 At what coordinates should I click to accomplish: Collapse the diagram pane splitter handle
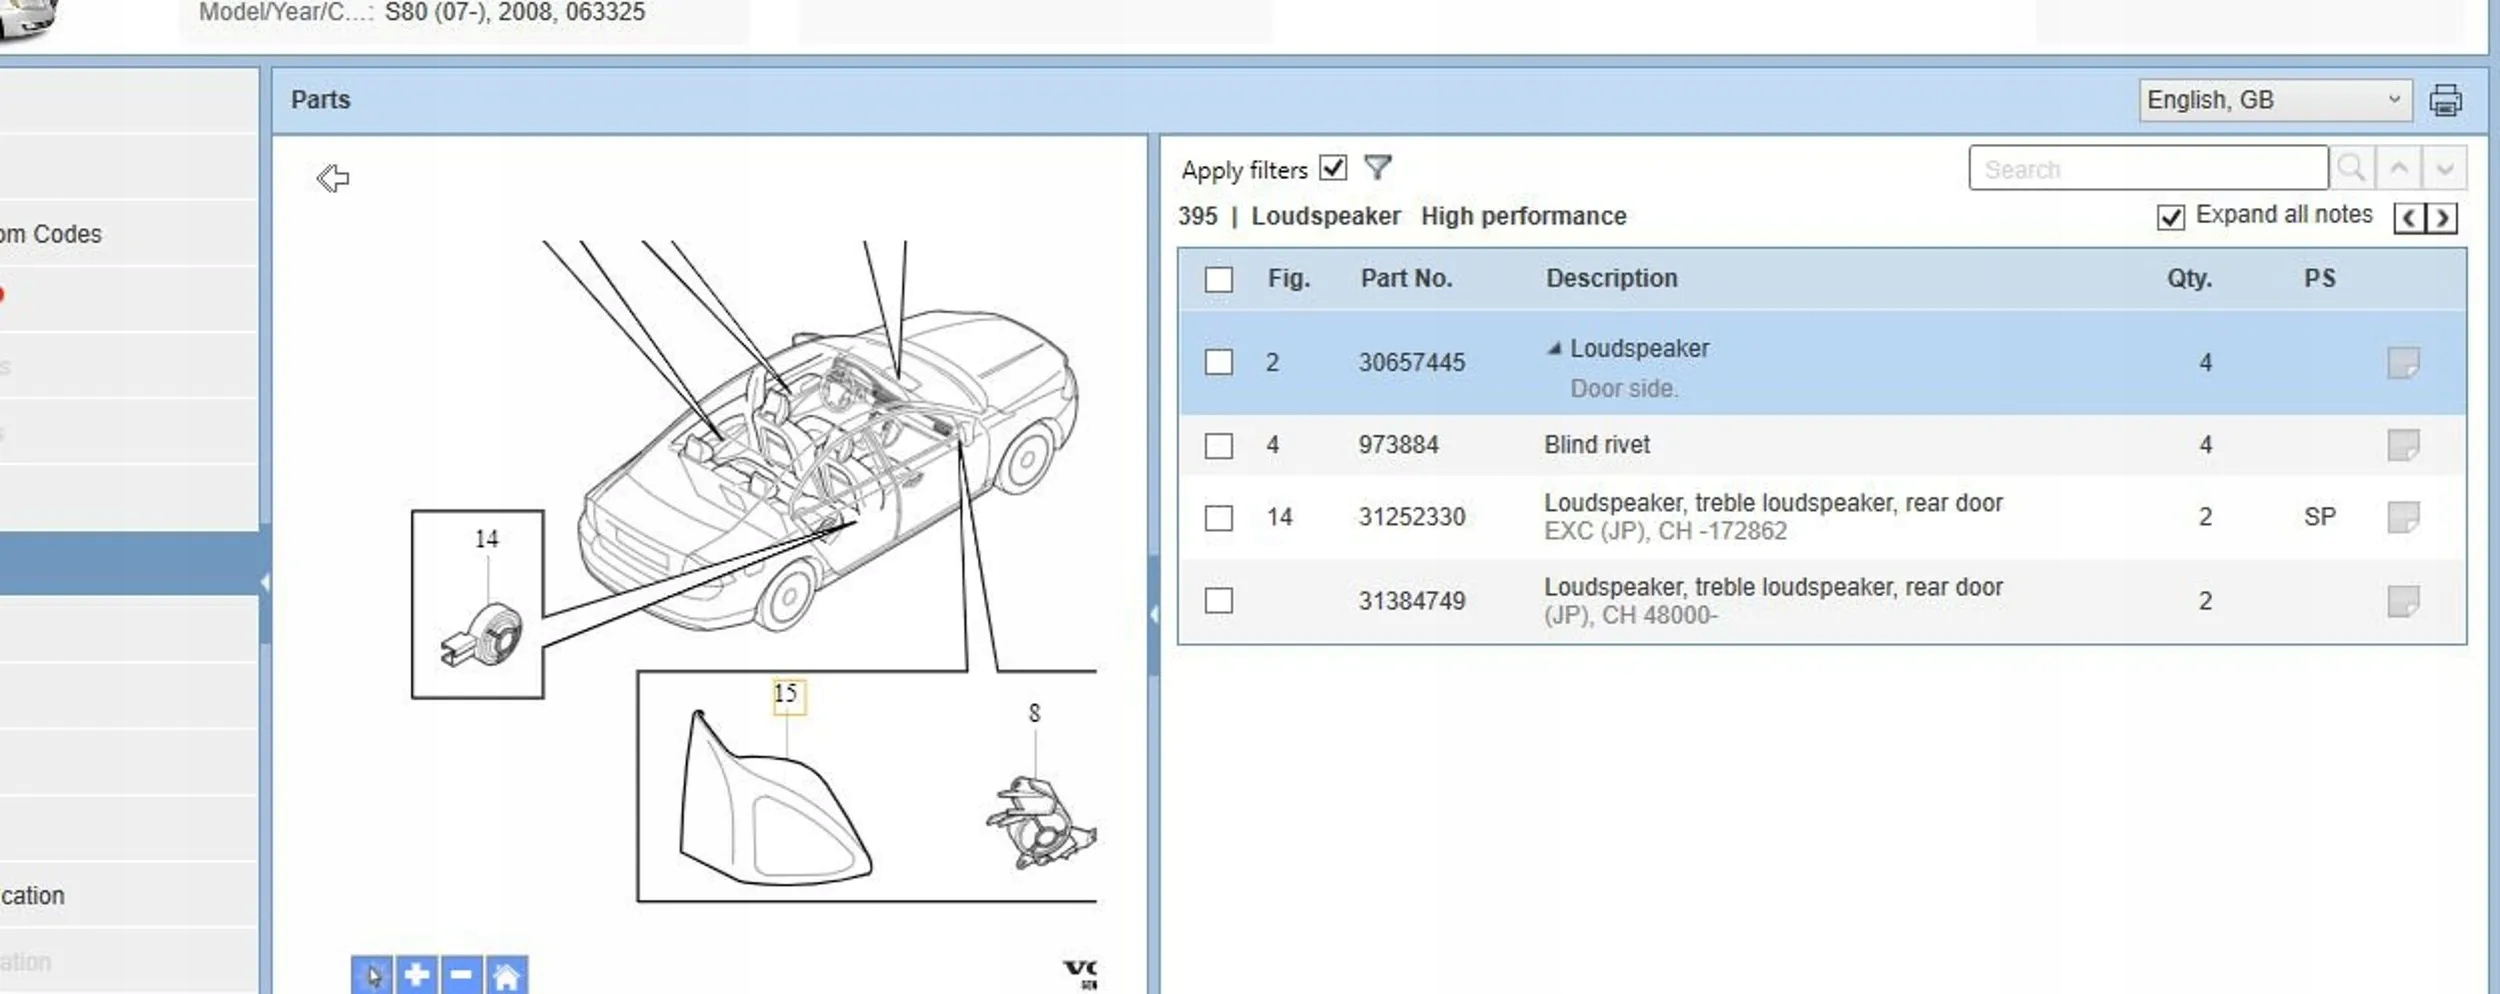click(x=1154, y=614)
